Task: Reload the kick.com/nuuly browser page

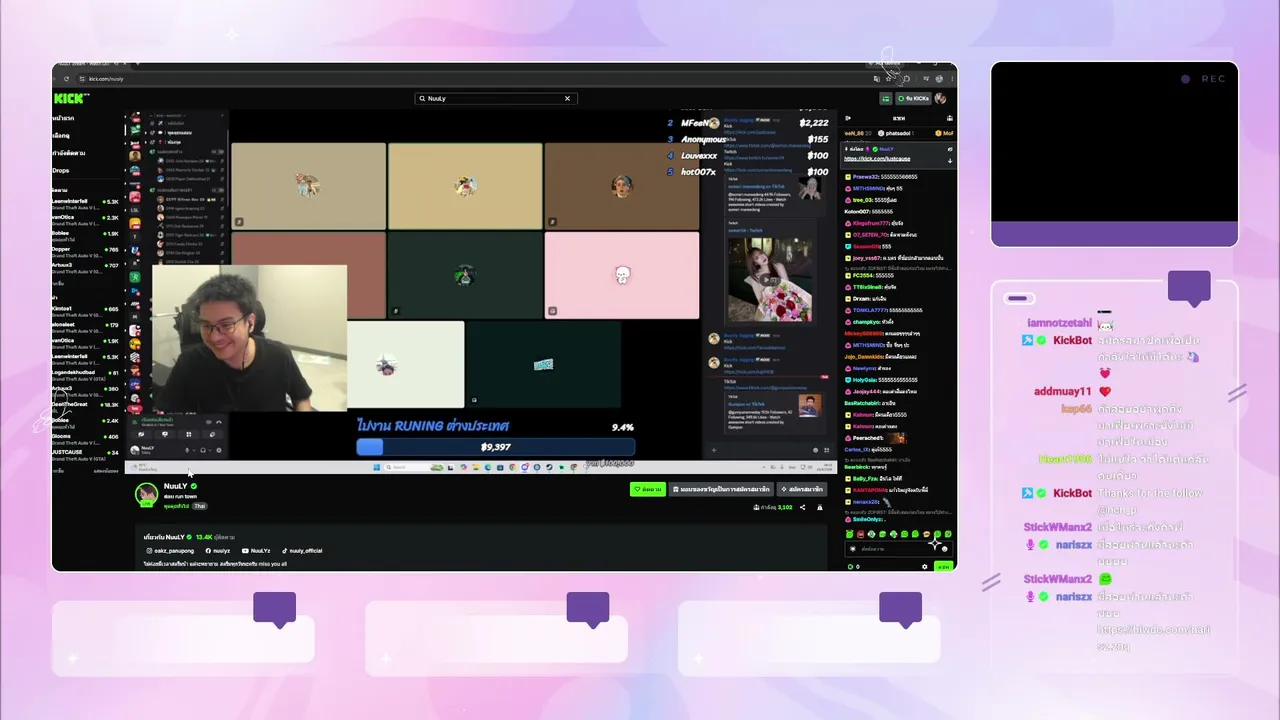Action: pos(67,79)
